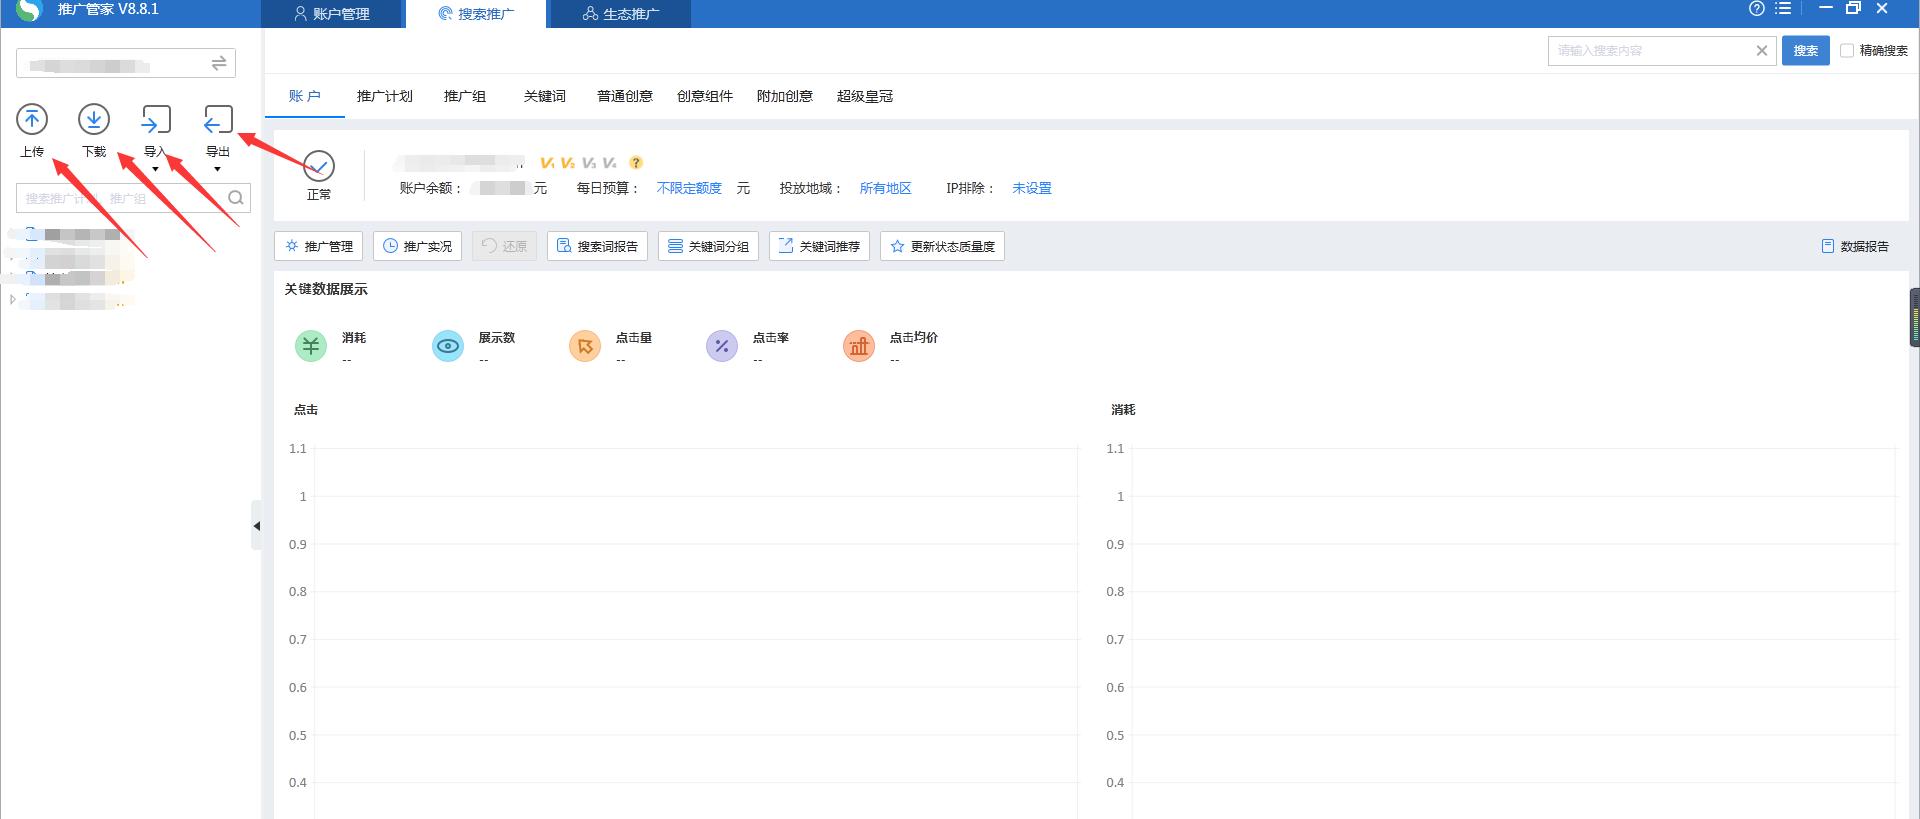Clear the search box with X

click(x=1762, y=51)
